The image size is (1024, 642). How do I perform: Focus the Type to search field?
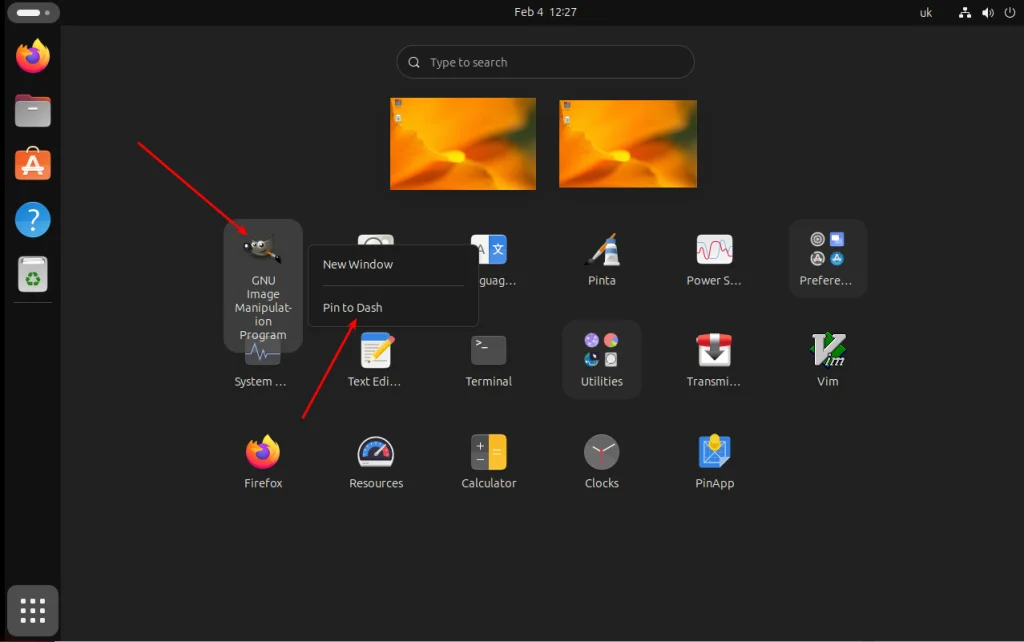[x=545, y=62]
